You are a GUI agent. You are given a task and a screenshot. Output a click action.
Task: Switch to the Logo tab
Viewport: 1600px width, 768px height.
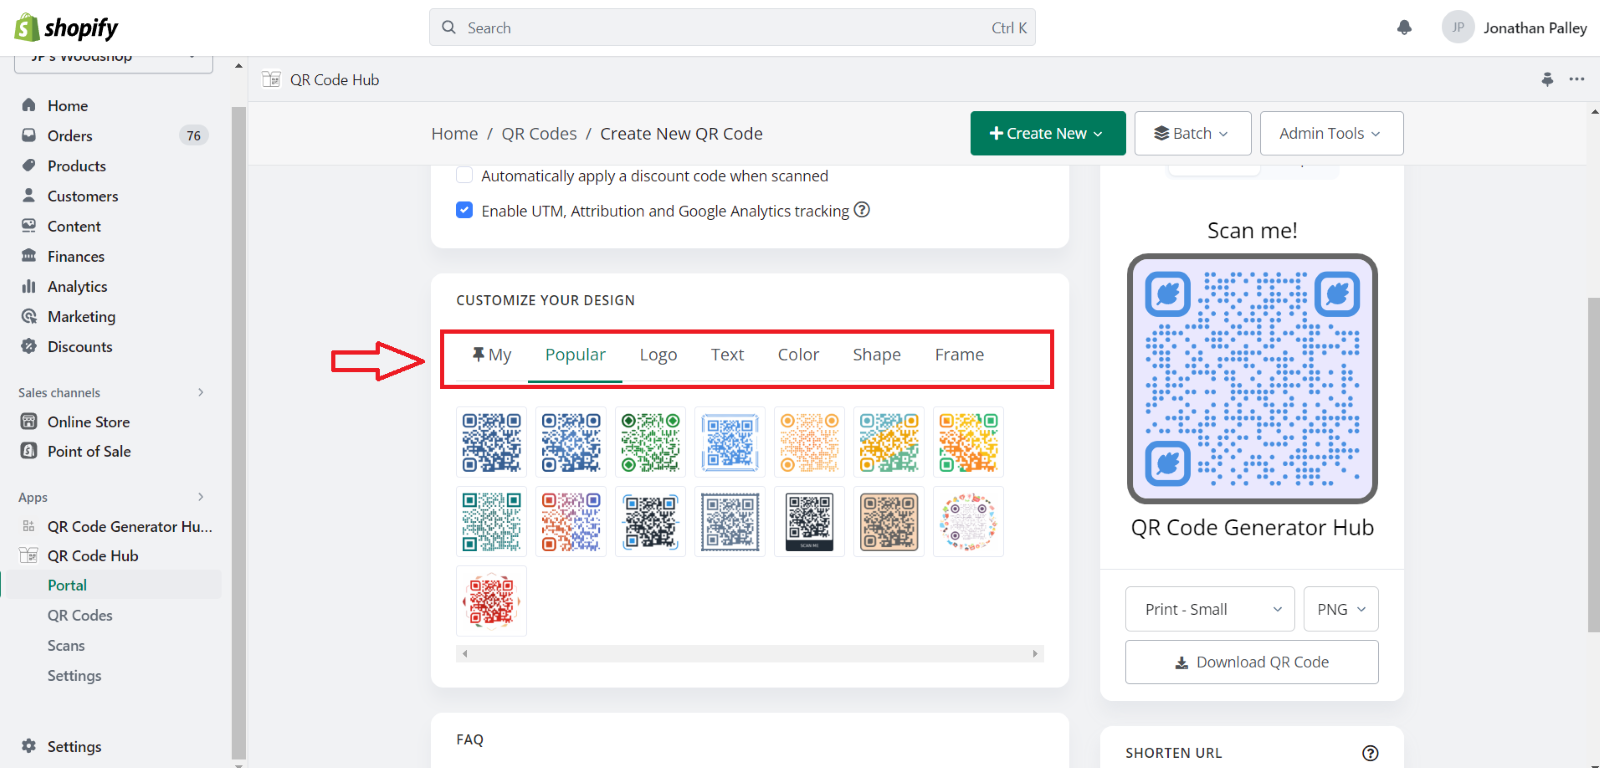[658, 355]
